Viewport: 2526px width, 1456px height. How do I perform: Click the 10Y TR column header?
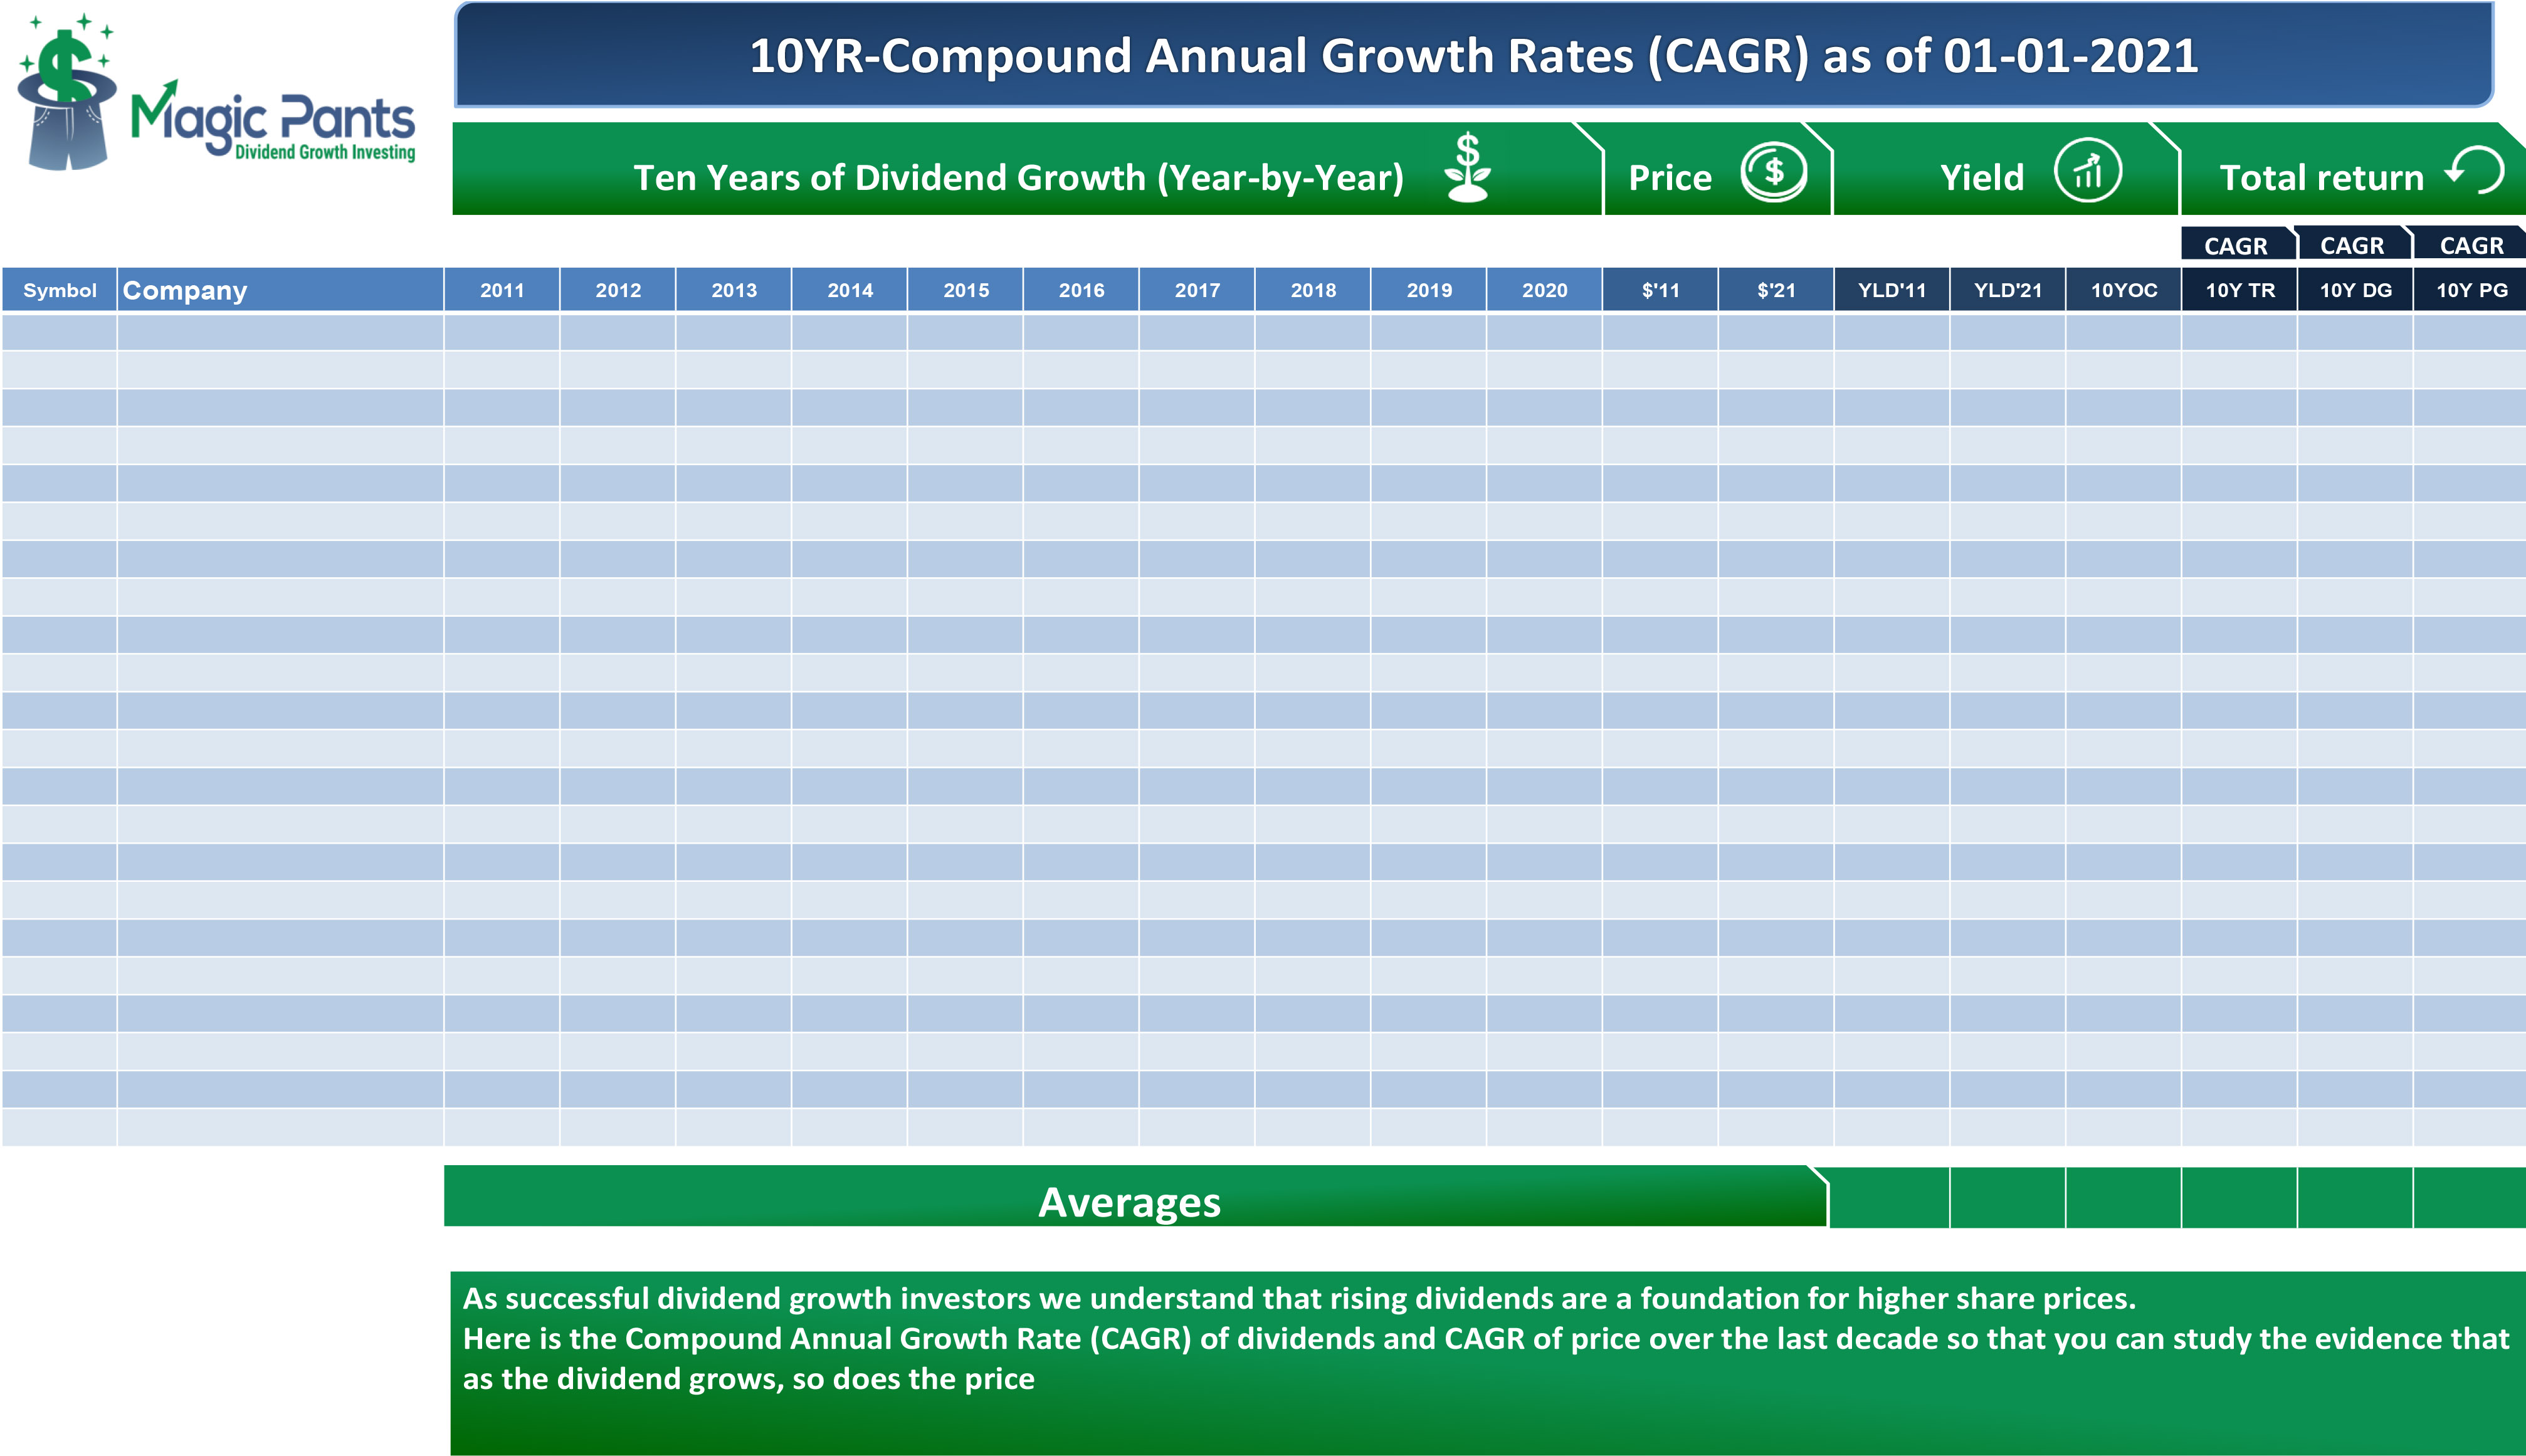click(2239, 290)
